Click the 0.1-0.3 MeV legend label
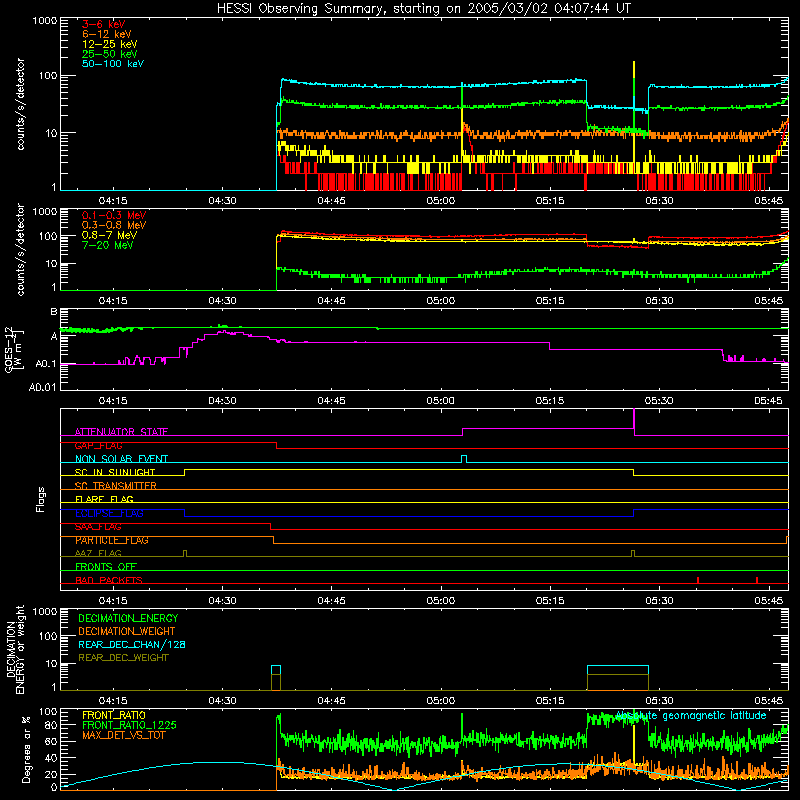The width and height of the screenshot is (800, 800). [x=113, y=215]
